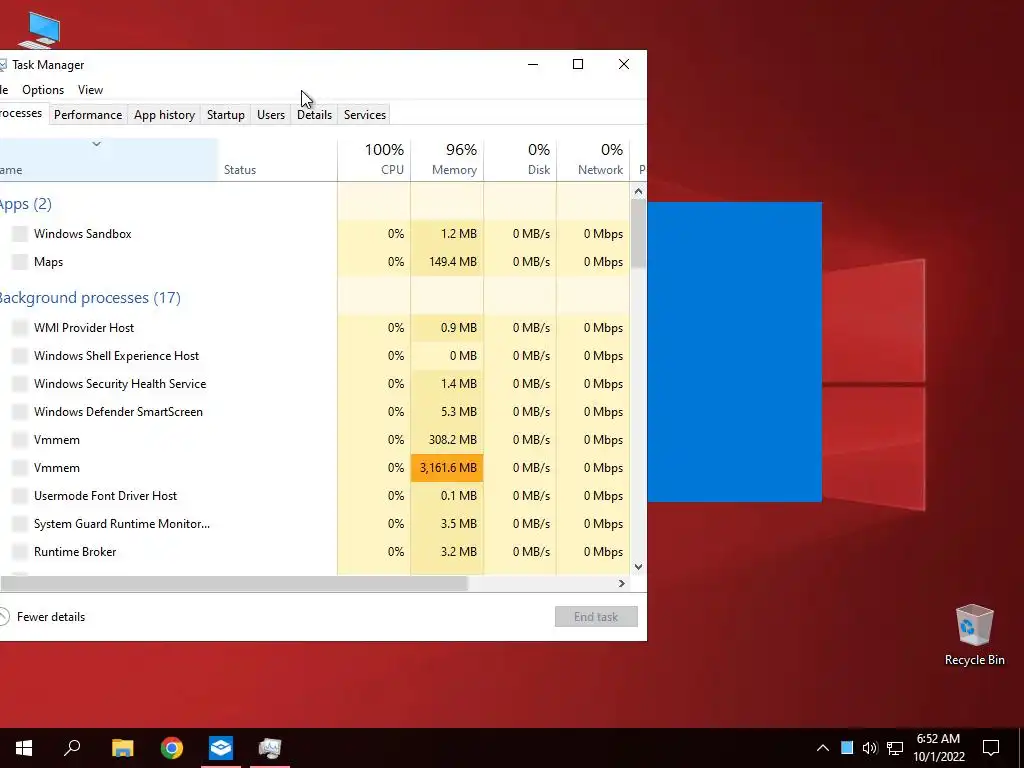Click the blue square tray icon
Image resolution: width=1024 pixels, height=768 pixels.
point(847,748)
